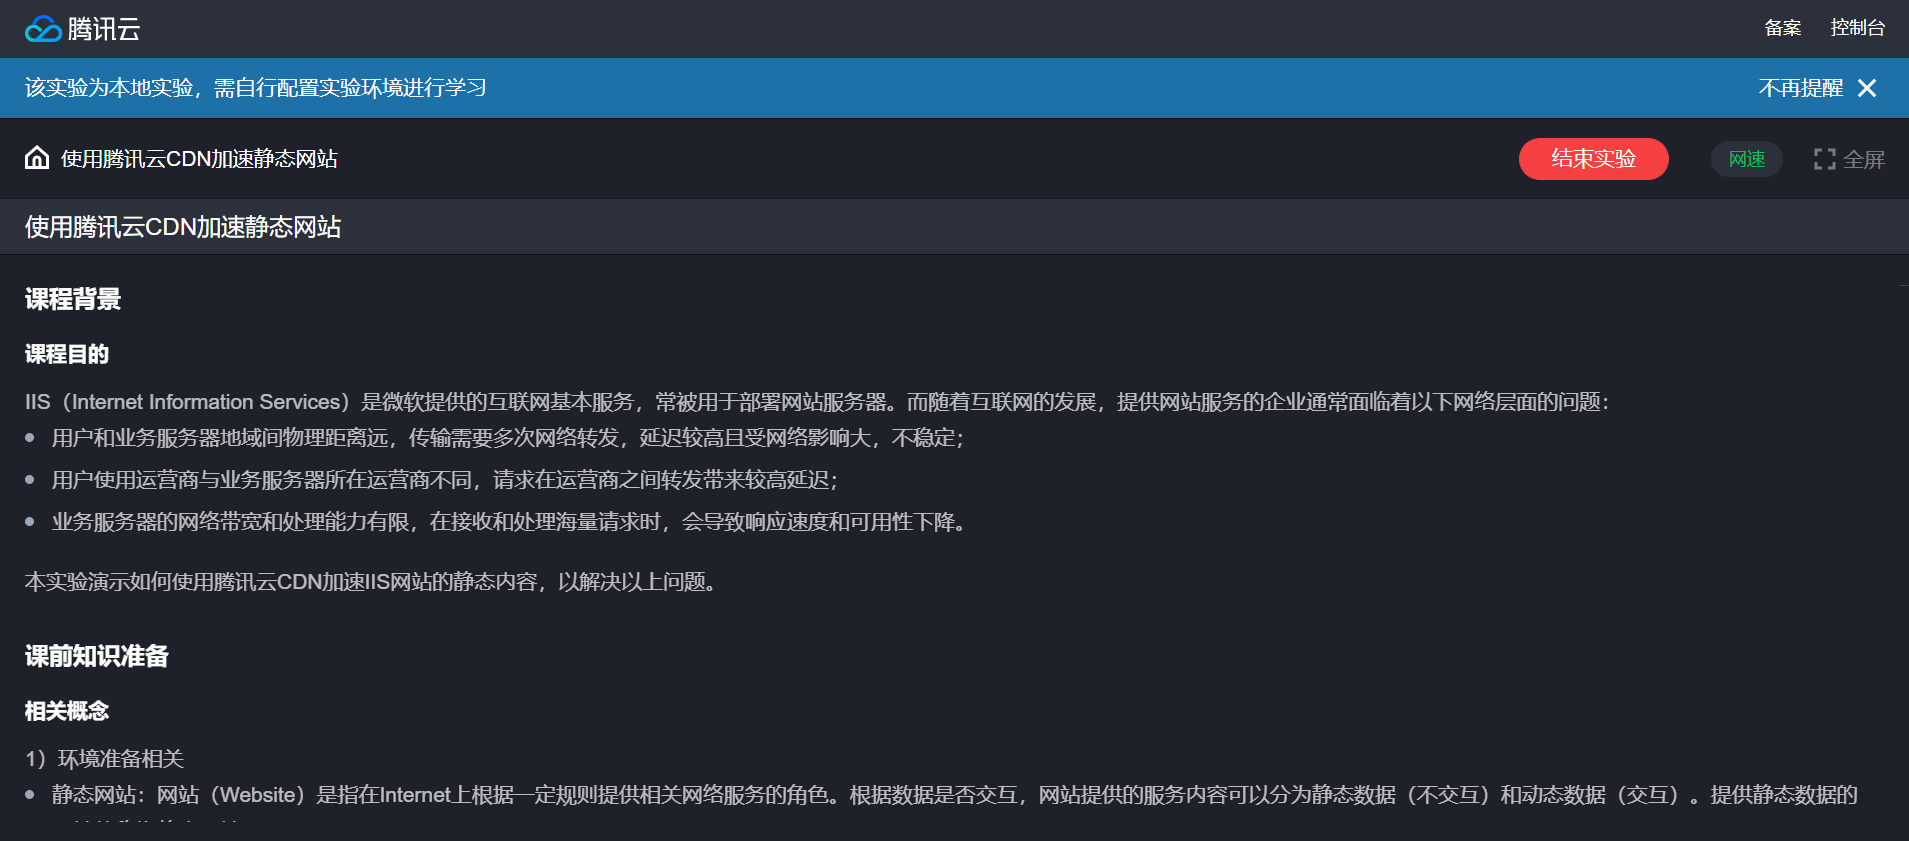Image resolution: width=1909 pixels, height=841 pixels.
Task: Click the Tencent Cloud logo
Action: click(x=82, y=29)
